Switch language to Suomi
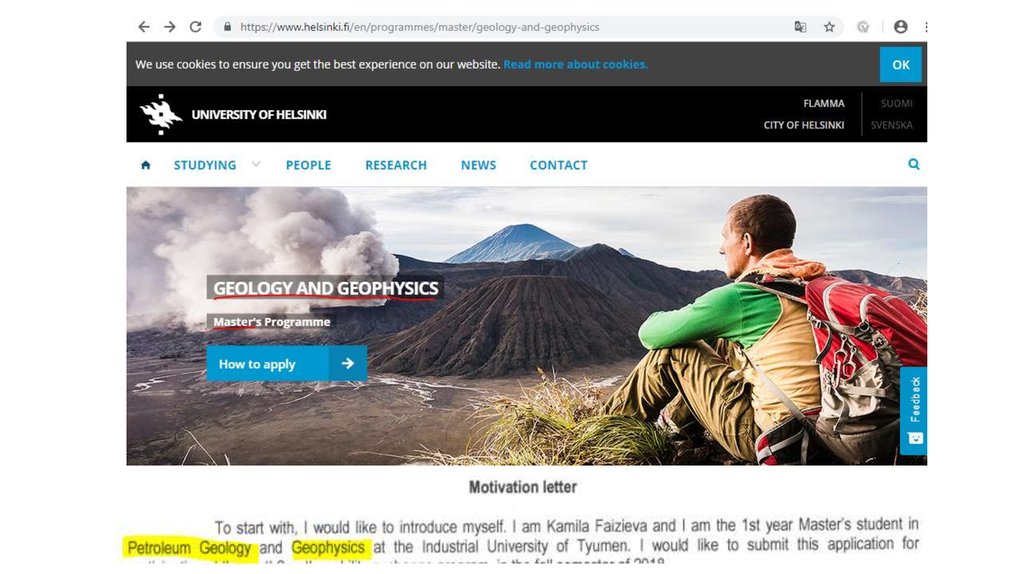This screenshot has width=1024, height=574. coord(896,103)
